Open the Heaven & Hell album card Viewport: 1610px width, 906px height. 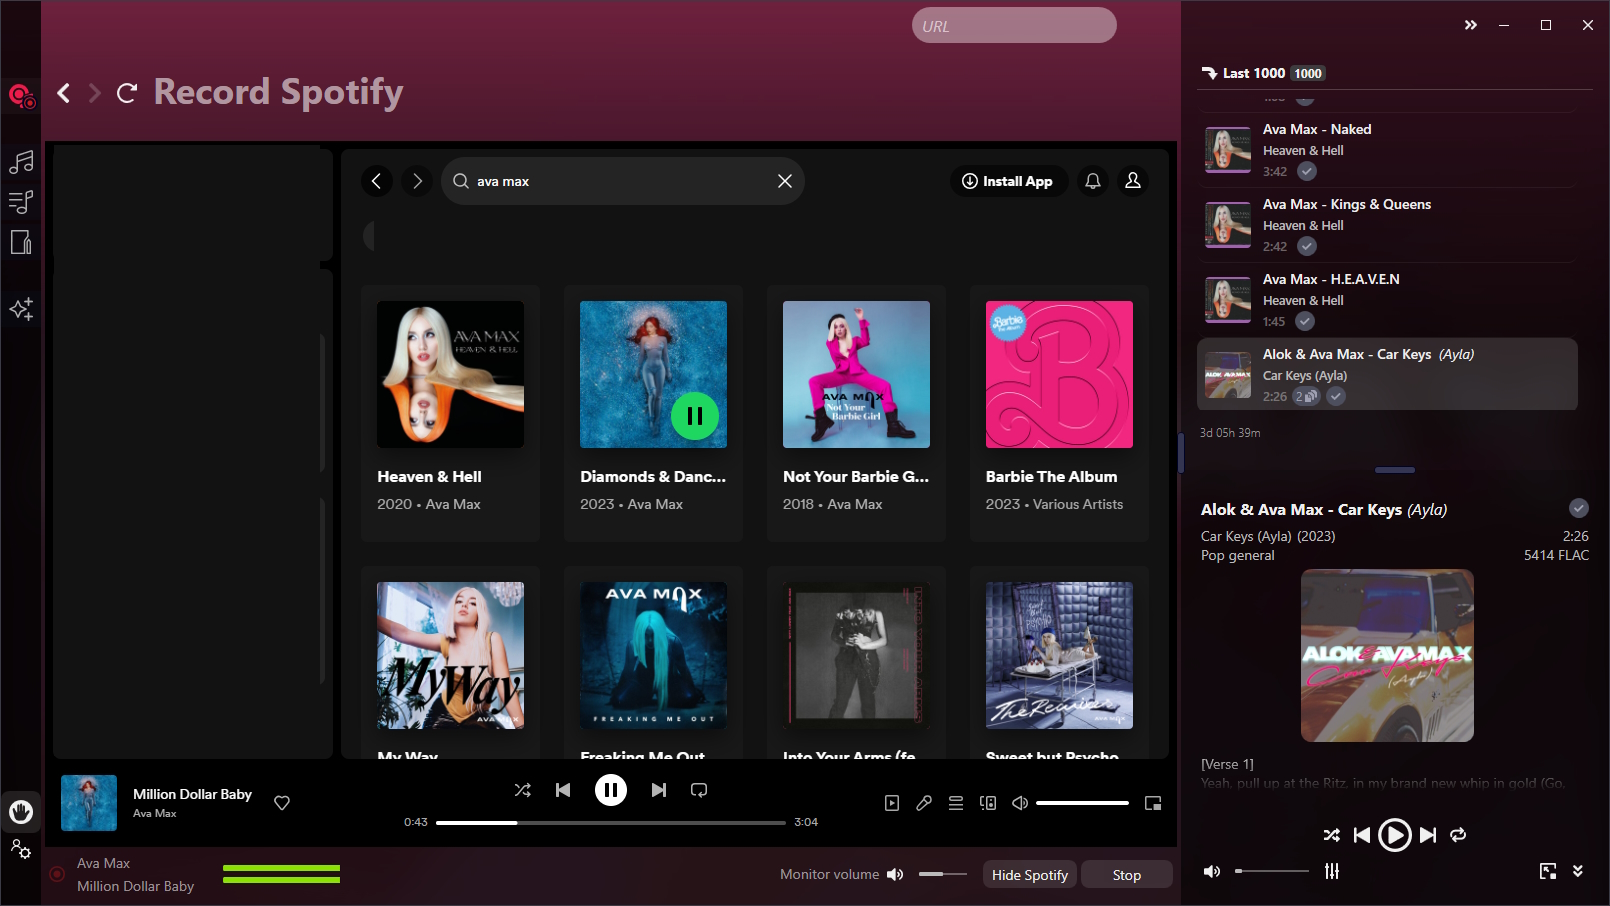pos(450,413)
